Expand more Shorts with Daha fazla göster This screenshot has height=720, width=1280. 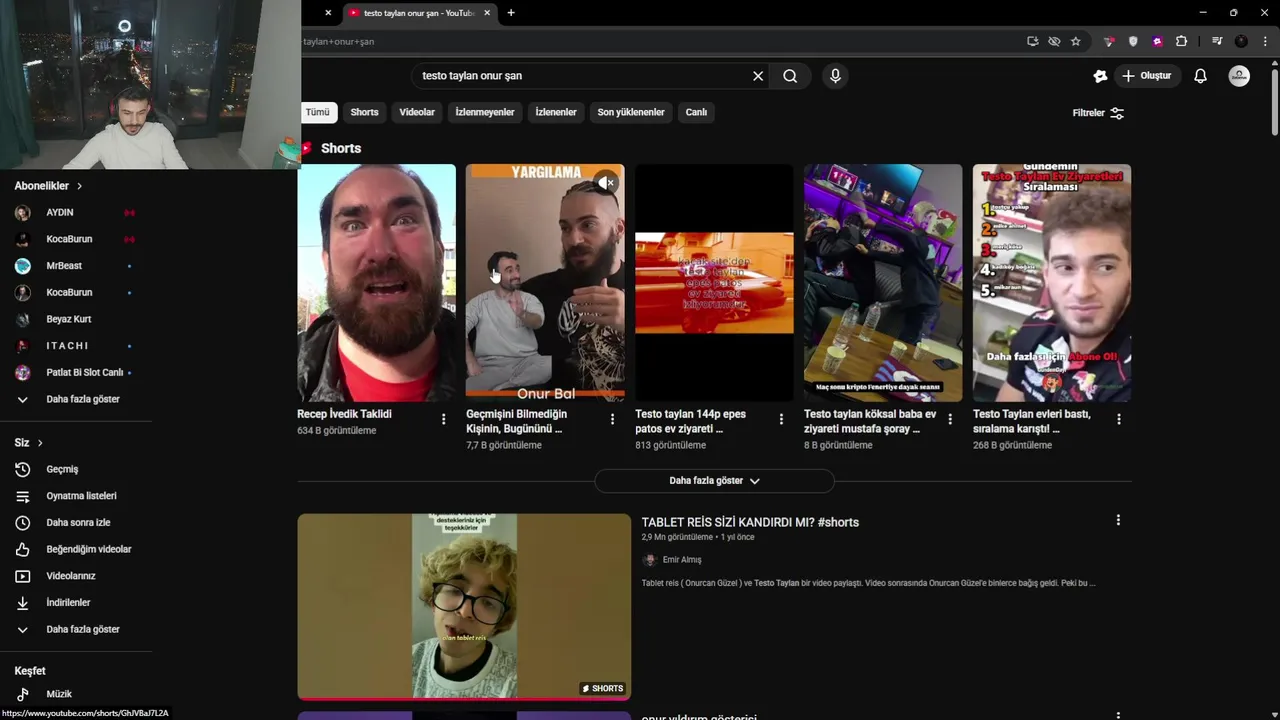(x=714, y=481)
